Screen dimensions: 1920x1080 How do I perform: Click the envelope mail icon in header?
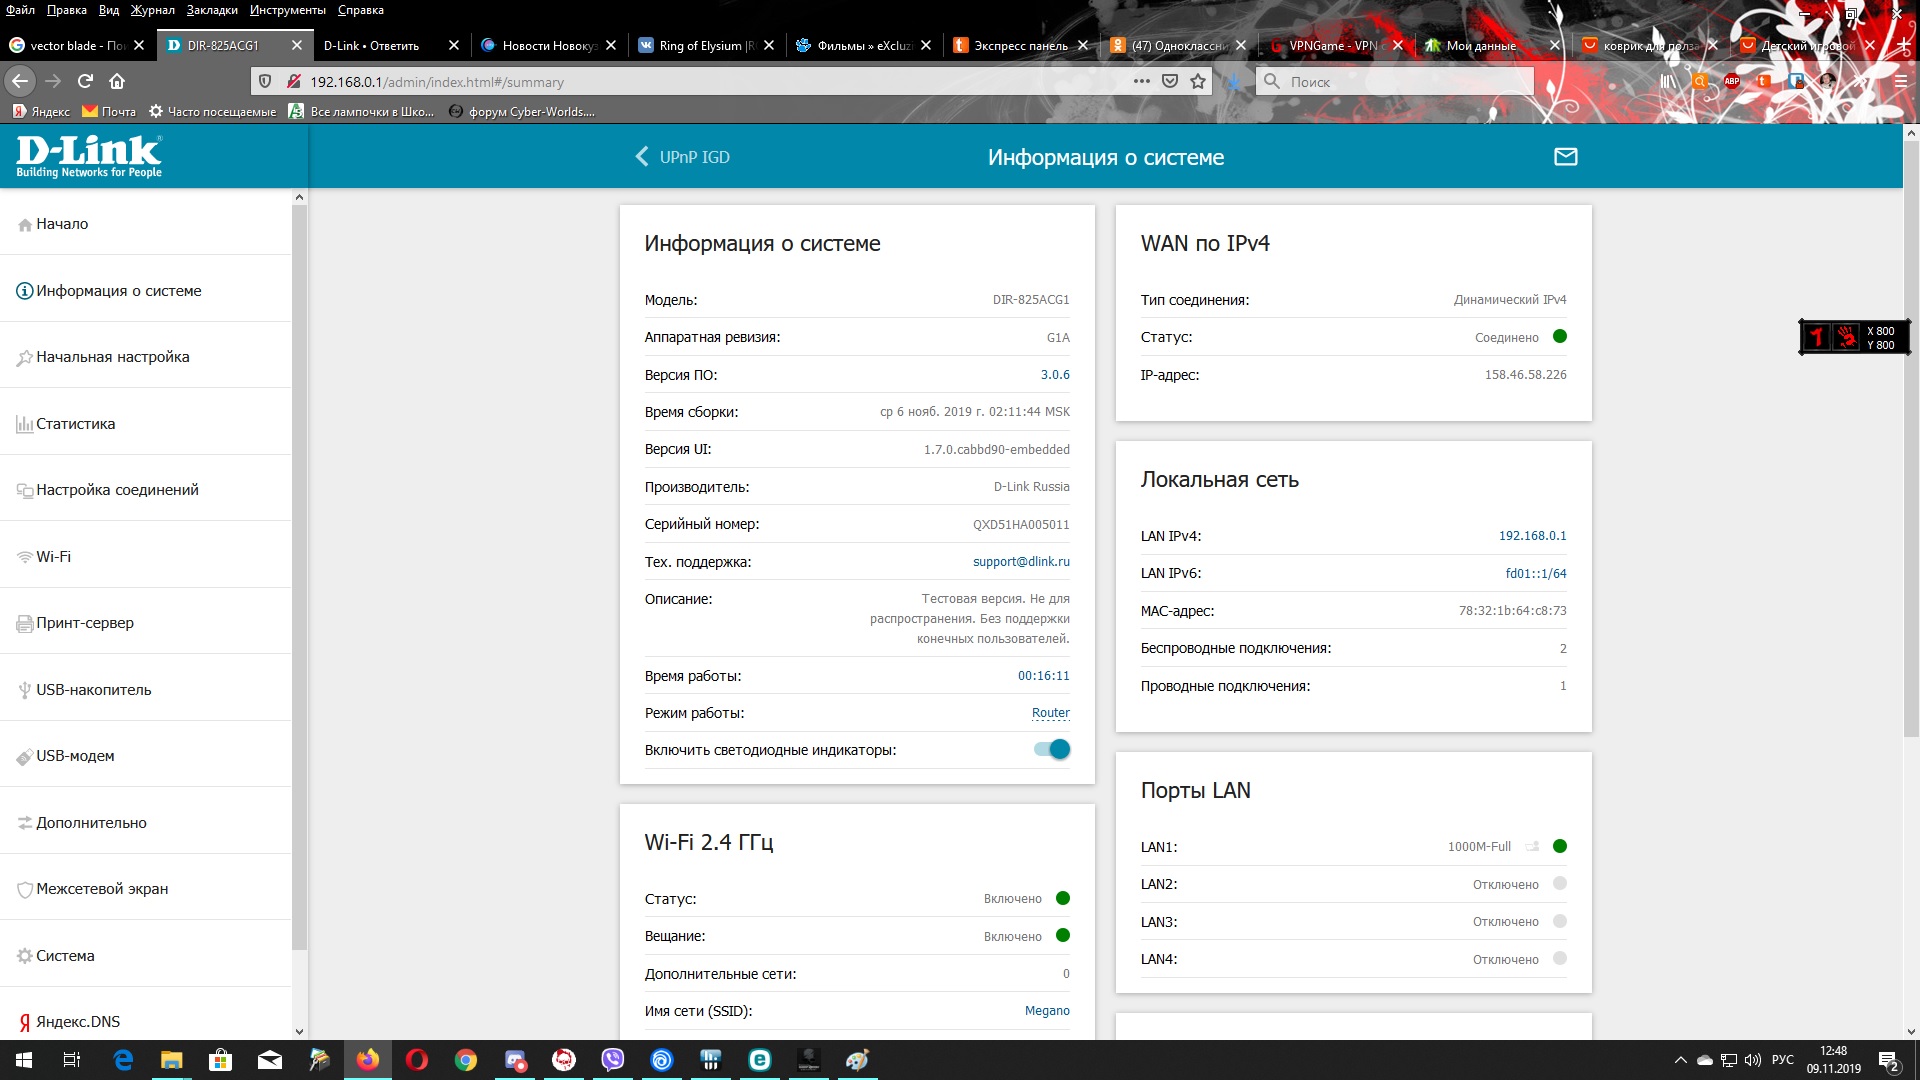tap(1565, 157)
